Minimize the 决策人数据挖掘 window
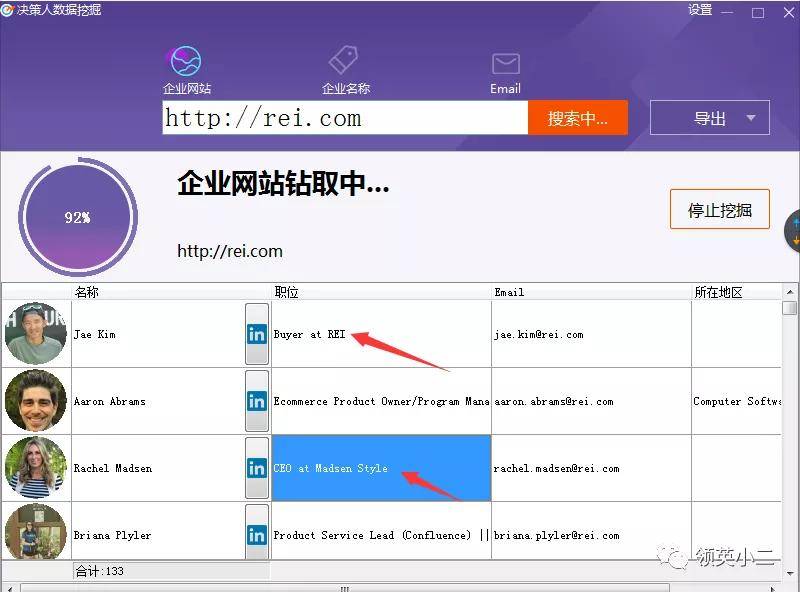Image resolution: width=800 pixels, height=592 pixels. (x=727, y=12)
